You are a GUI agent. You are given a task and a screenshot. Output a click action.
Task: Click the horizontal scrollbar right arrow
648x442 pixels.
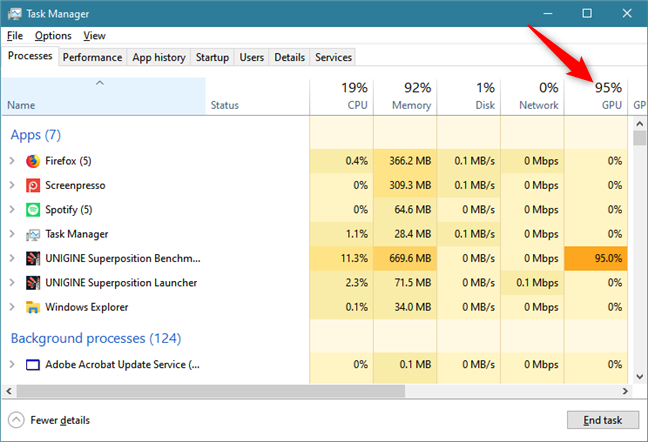(625, 391)
